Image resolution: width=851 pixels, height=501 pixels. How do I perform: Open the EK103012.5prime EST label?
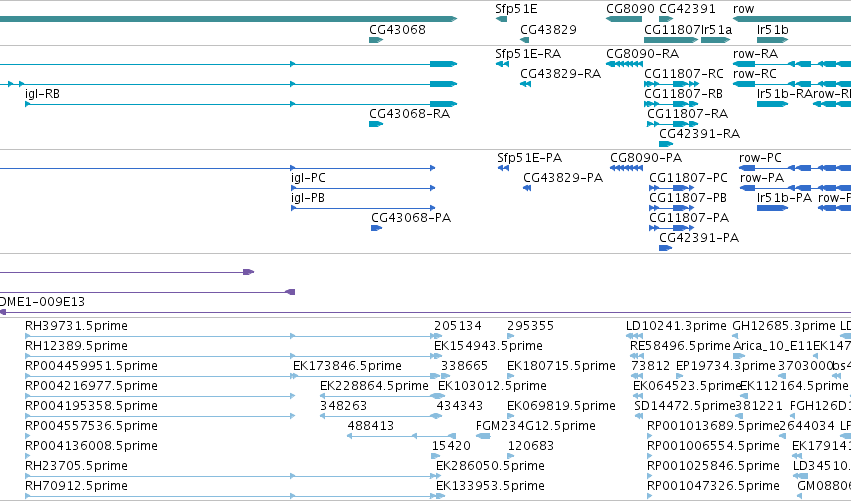492,386
